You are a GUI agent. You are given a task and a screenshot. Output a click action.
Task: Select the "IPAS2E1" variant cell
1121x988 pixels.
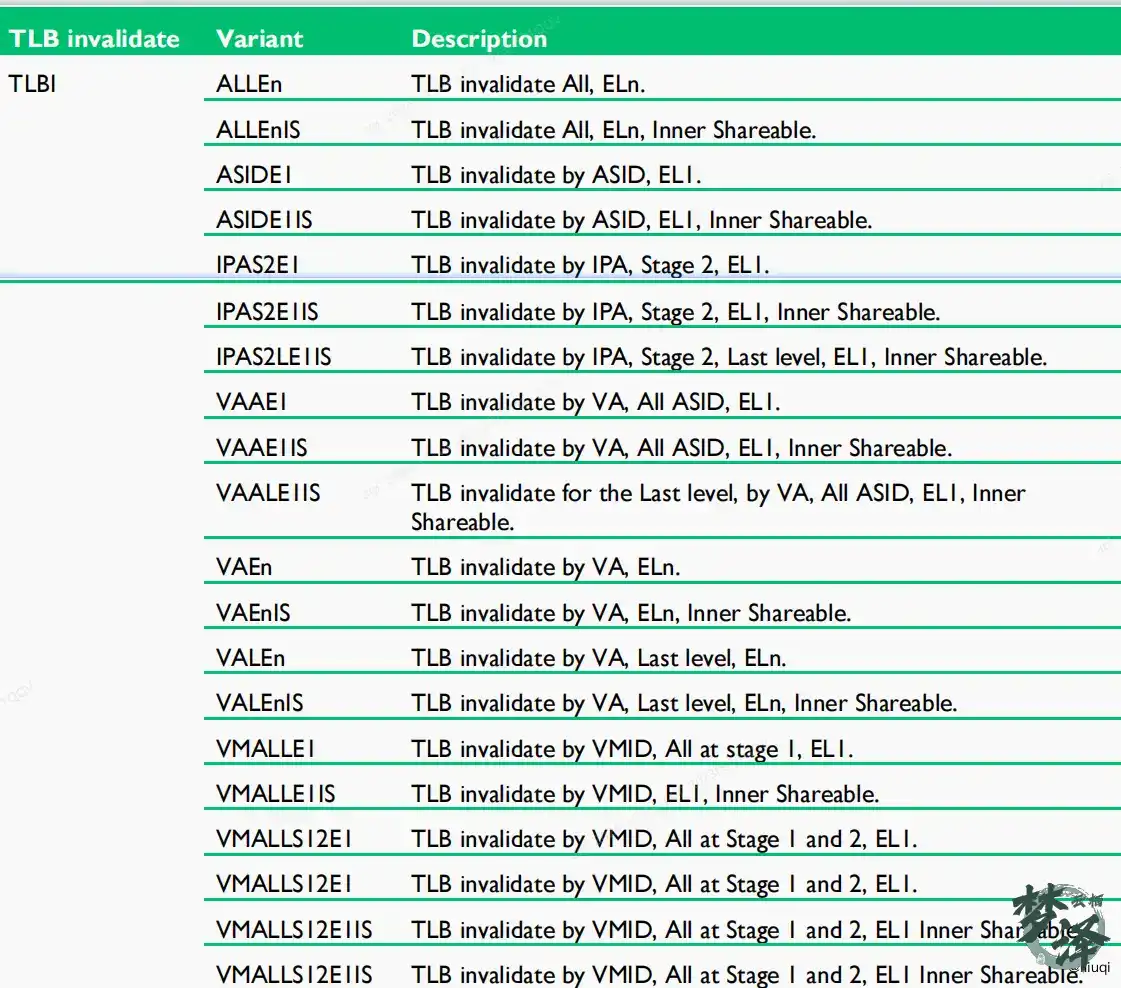[257, 265]
